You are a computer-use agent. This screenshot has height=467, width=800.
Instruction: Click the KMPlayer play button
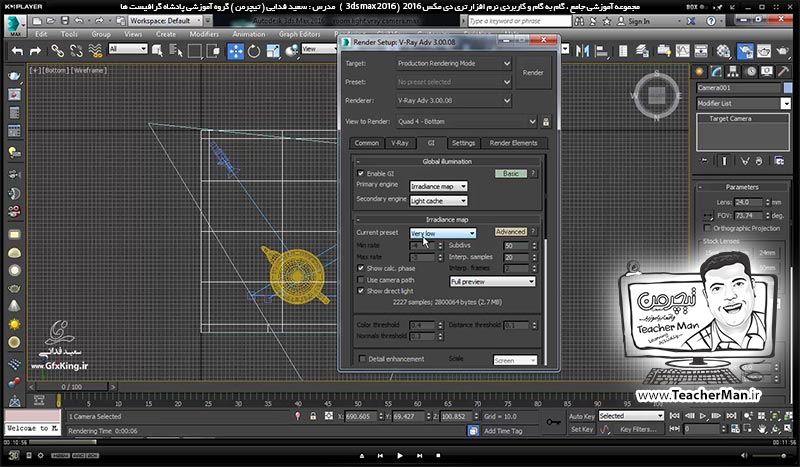point(399,456)
